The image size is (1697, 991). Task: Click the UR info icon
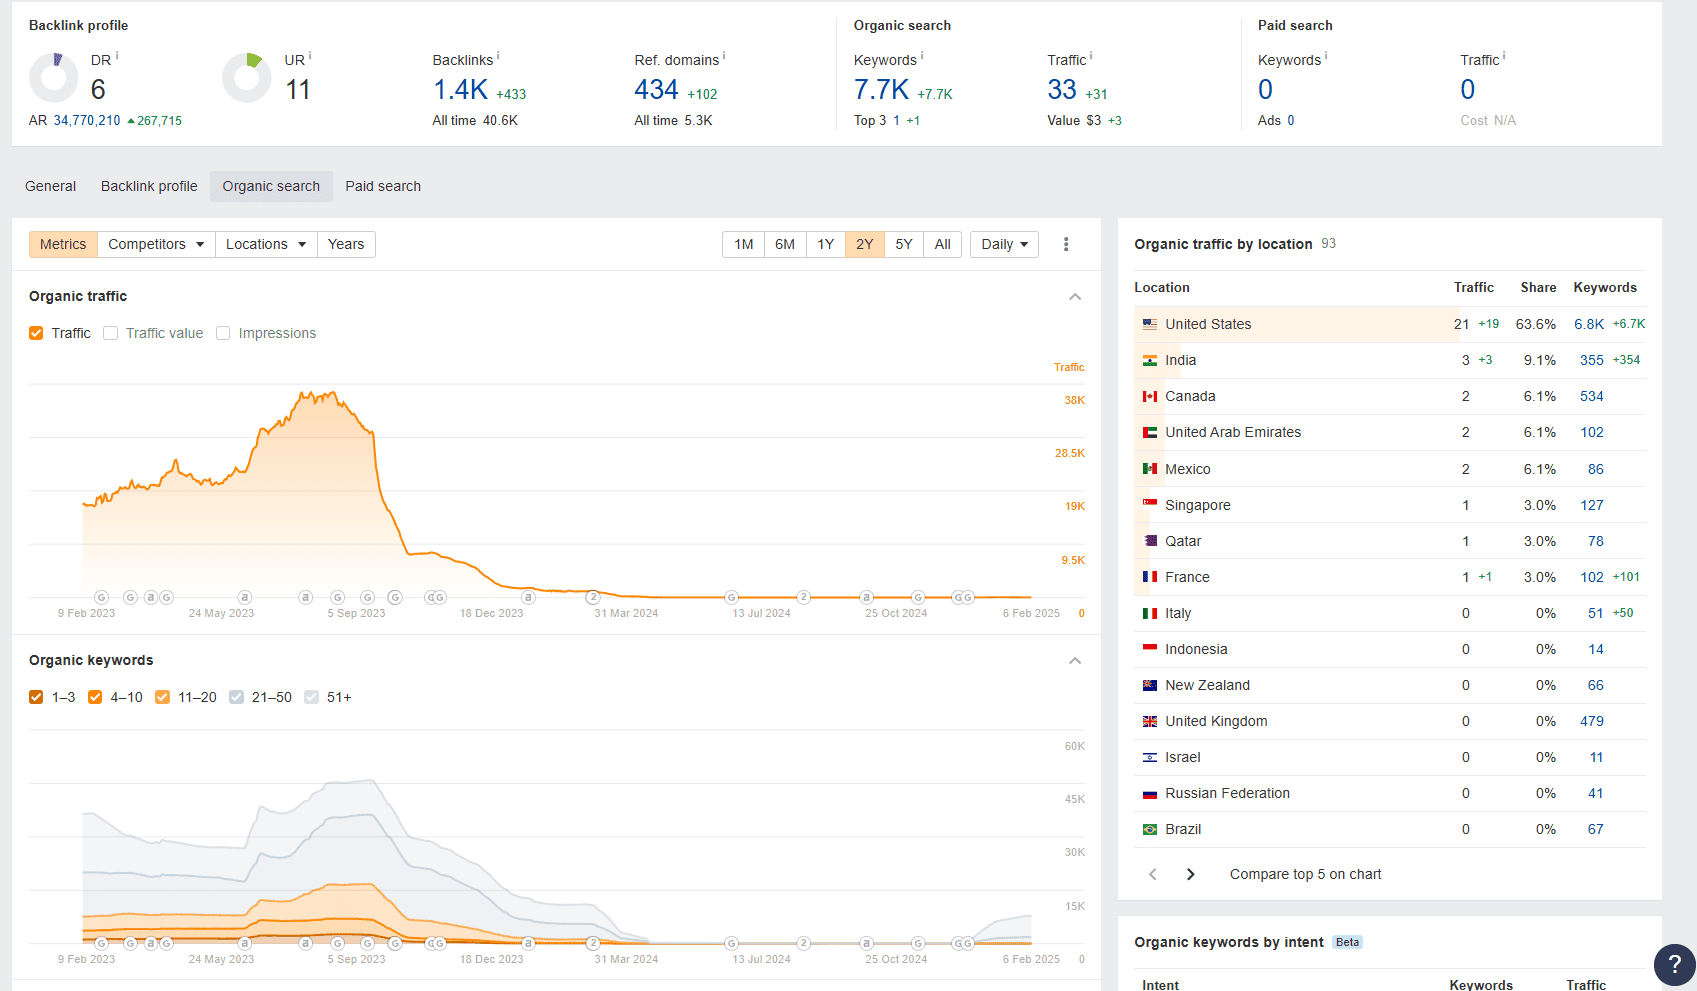tap(309, 55)
